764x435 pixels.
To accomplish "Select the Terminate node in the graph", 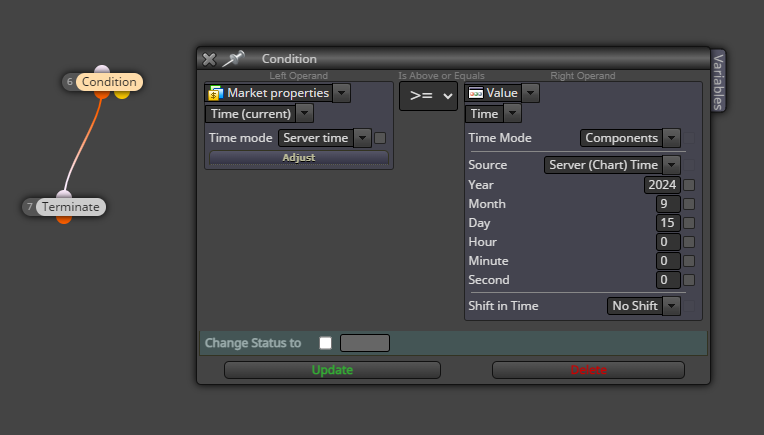I will click(x=71, y=207).
